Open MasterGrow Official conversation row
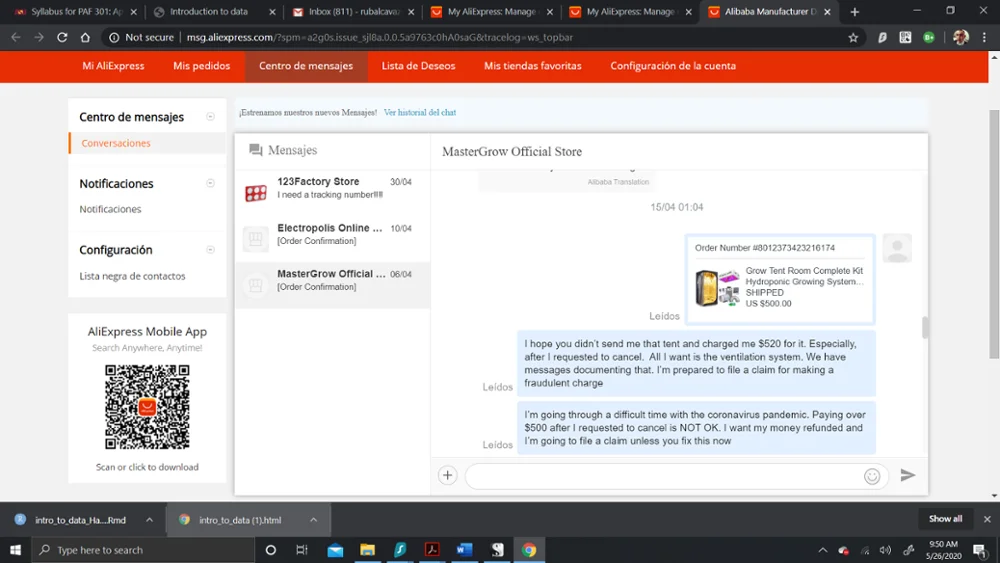 332,285
